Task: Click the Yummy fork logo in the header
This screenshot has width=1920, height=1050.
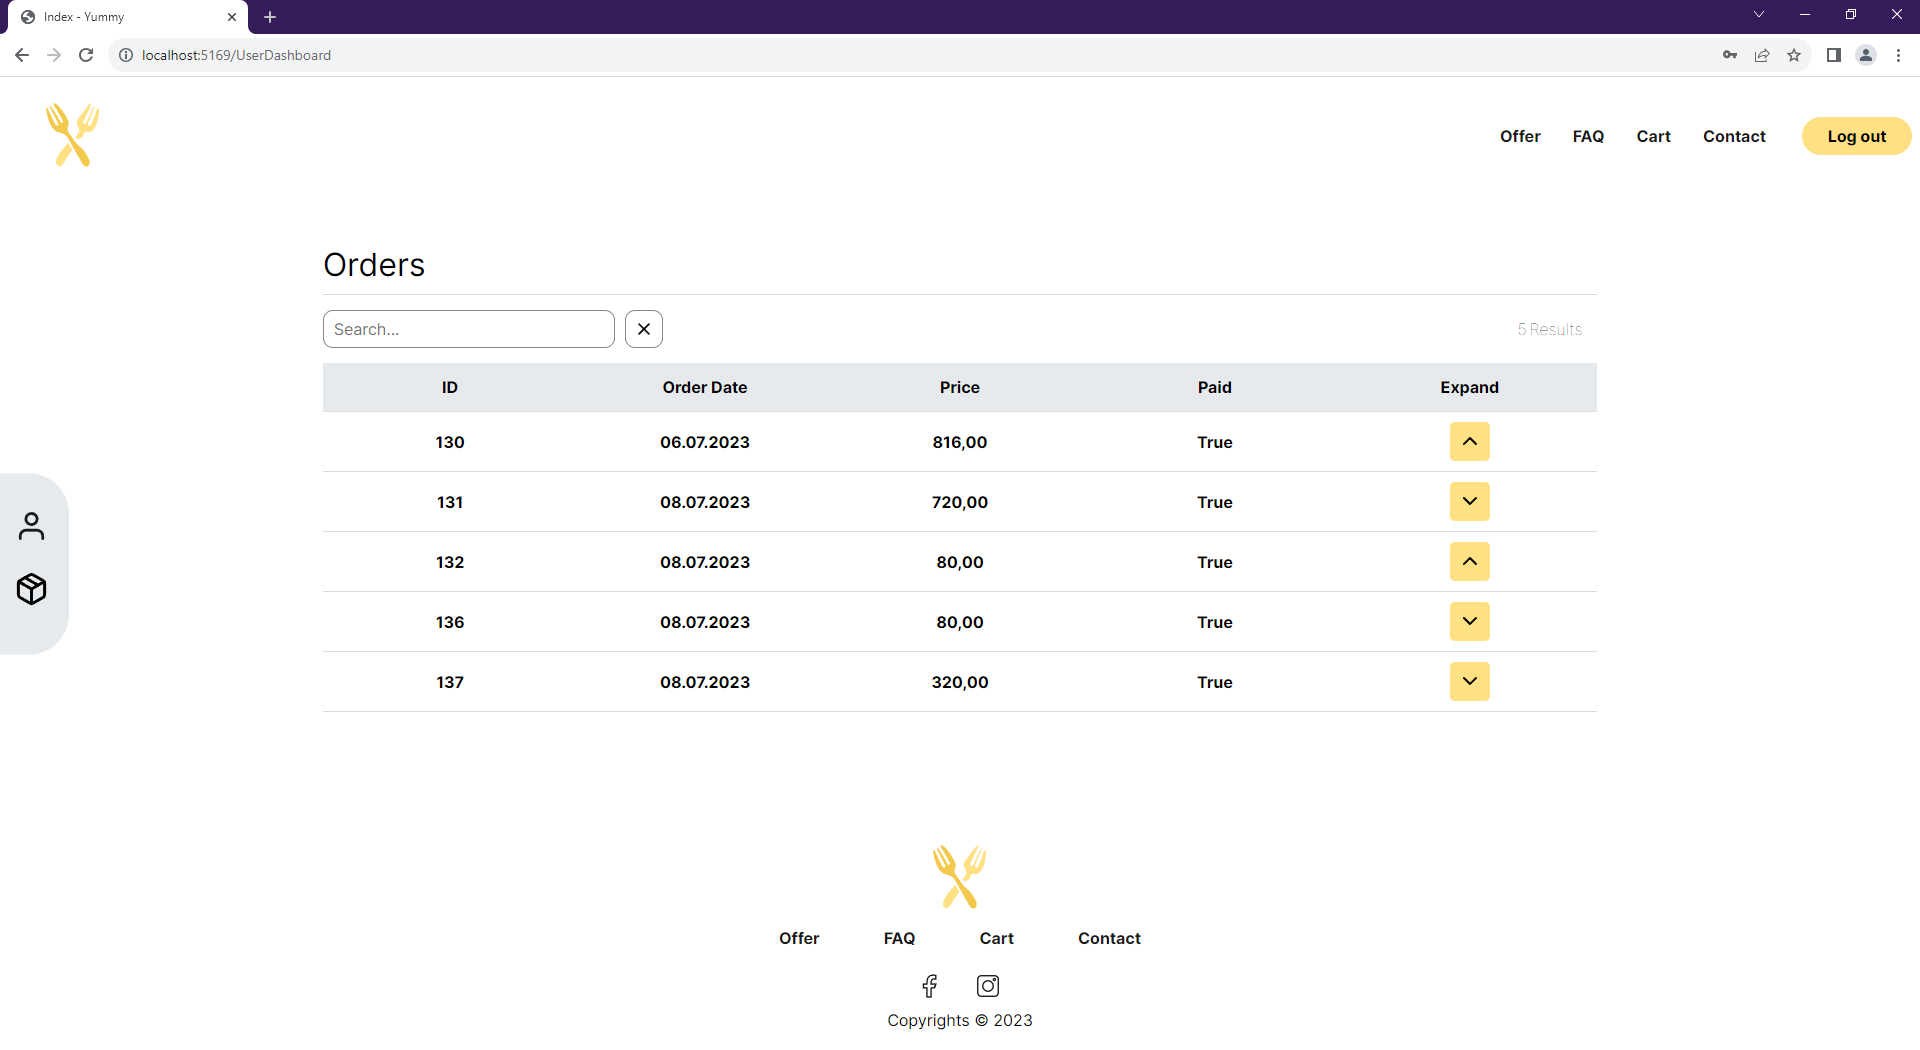Action: coord(71,134)
